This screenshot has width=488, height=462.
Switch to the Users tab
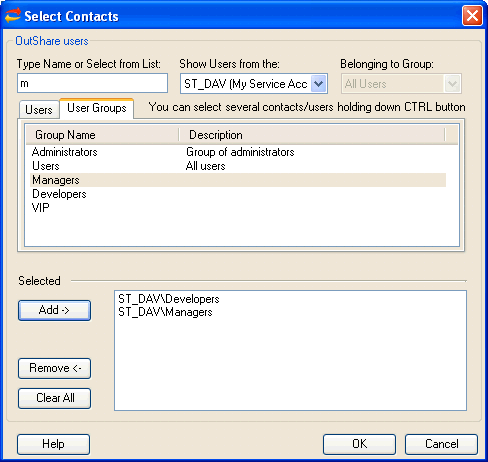[x=39, y=110]
